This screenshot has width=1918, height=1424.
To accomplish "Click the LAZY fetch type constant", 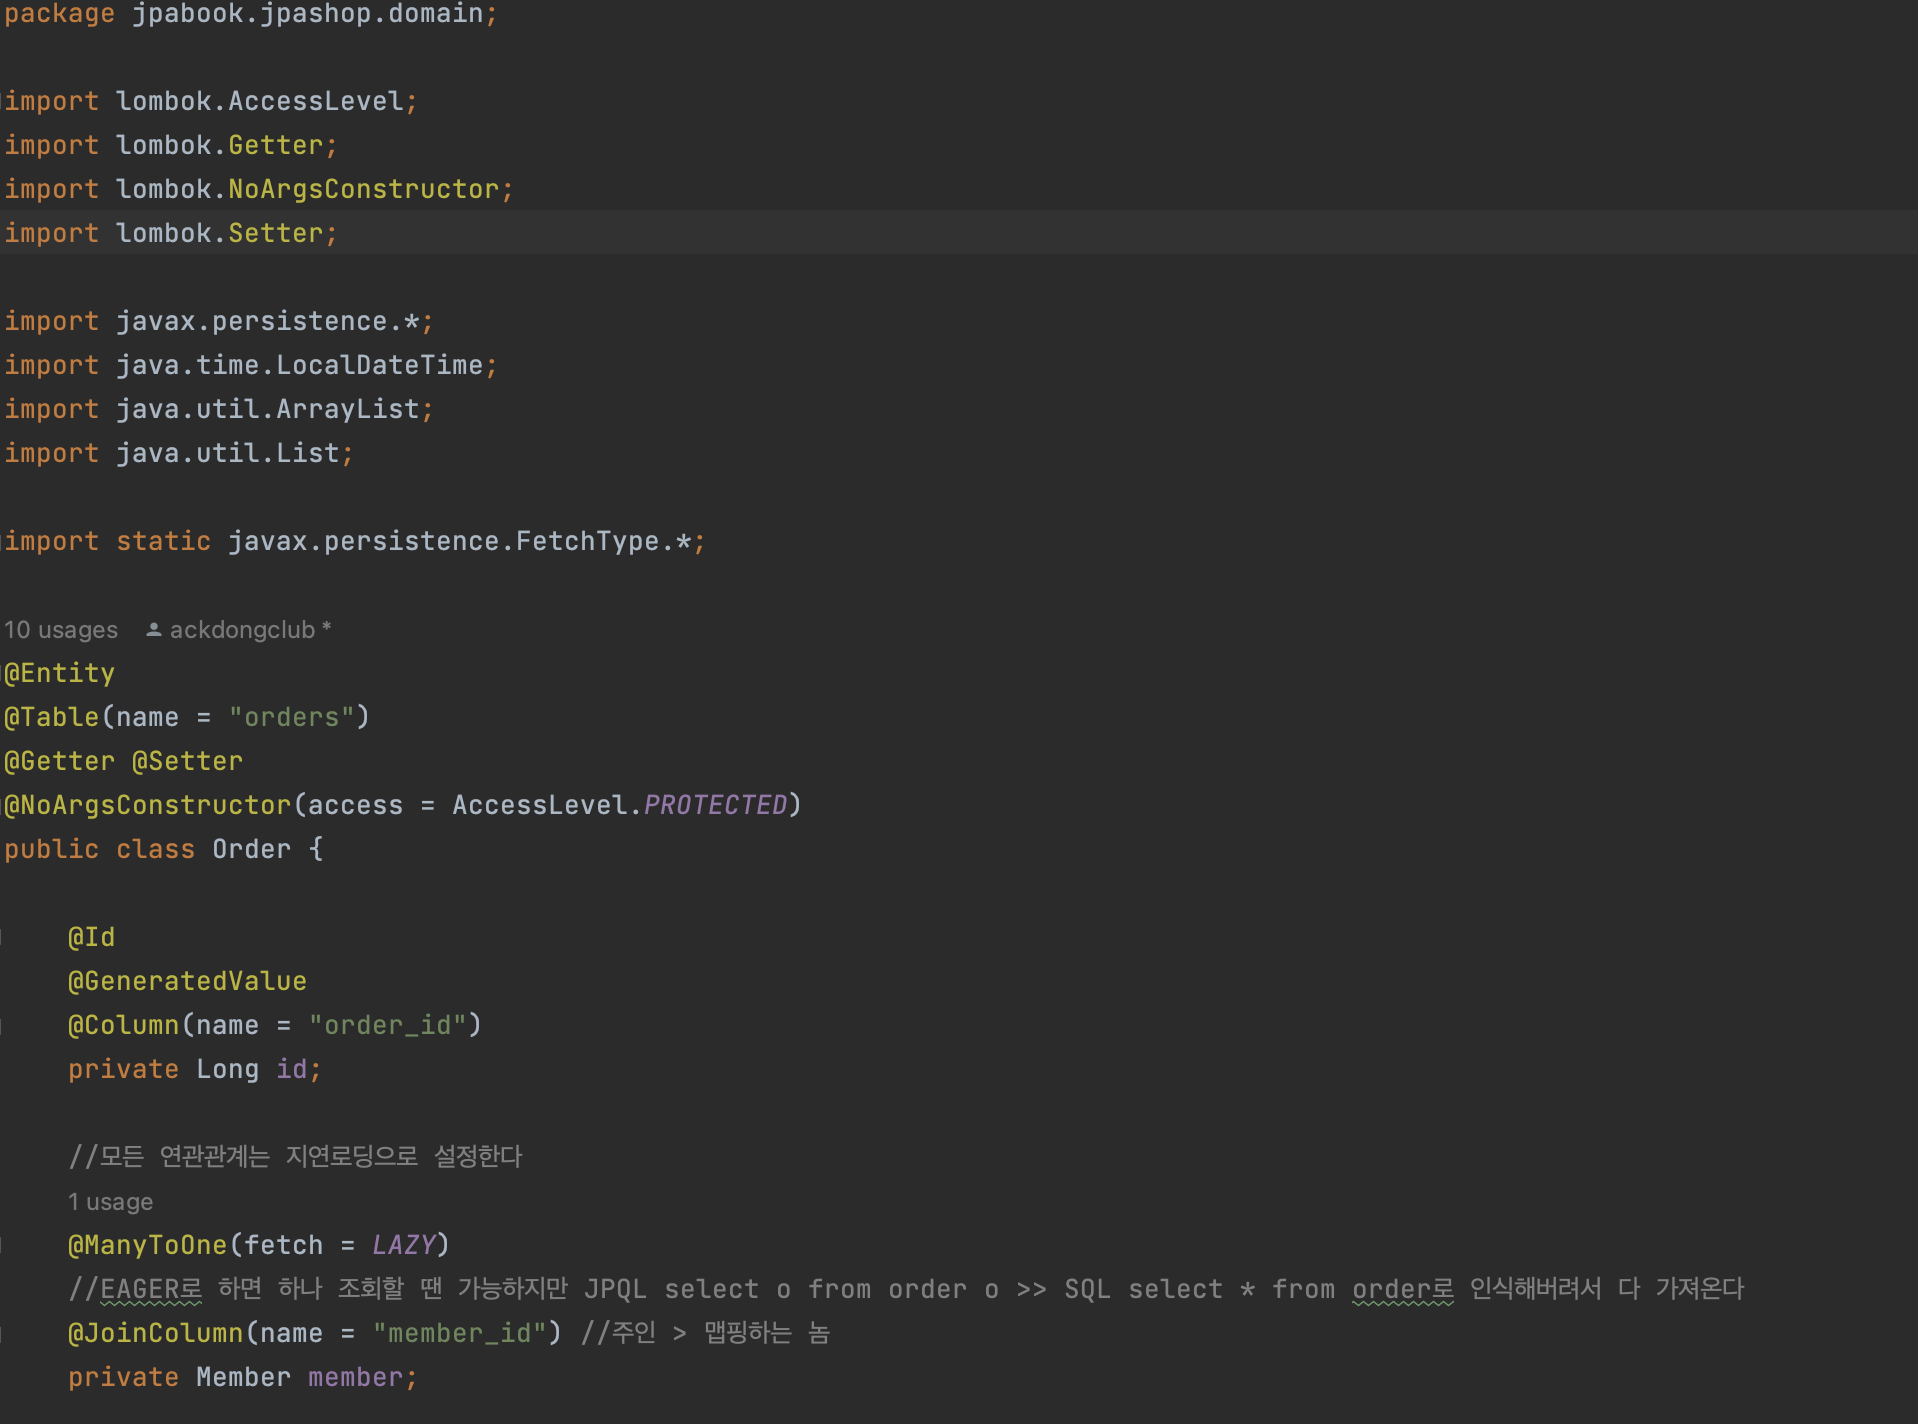I will click(x=403, y=1246).
